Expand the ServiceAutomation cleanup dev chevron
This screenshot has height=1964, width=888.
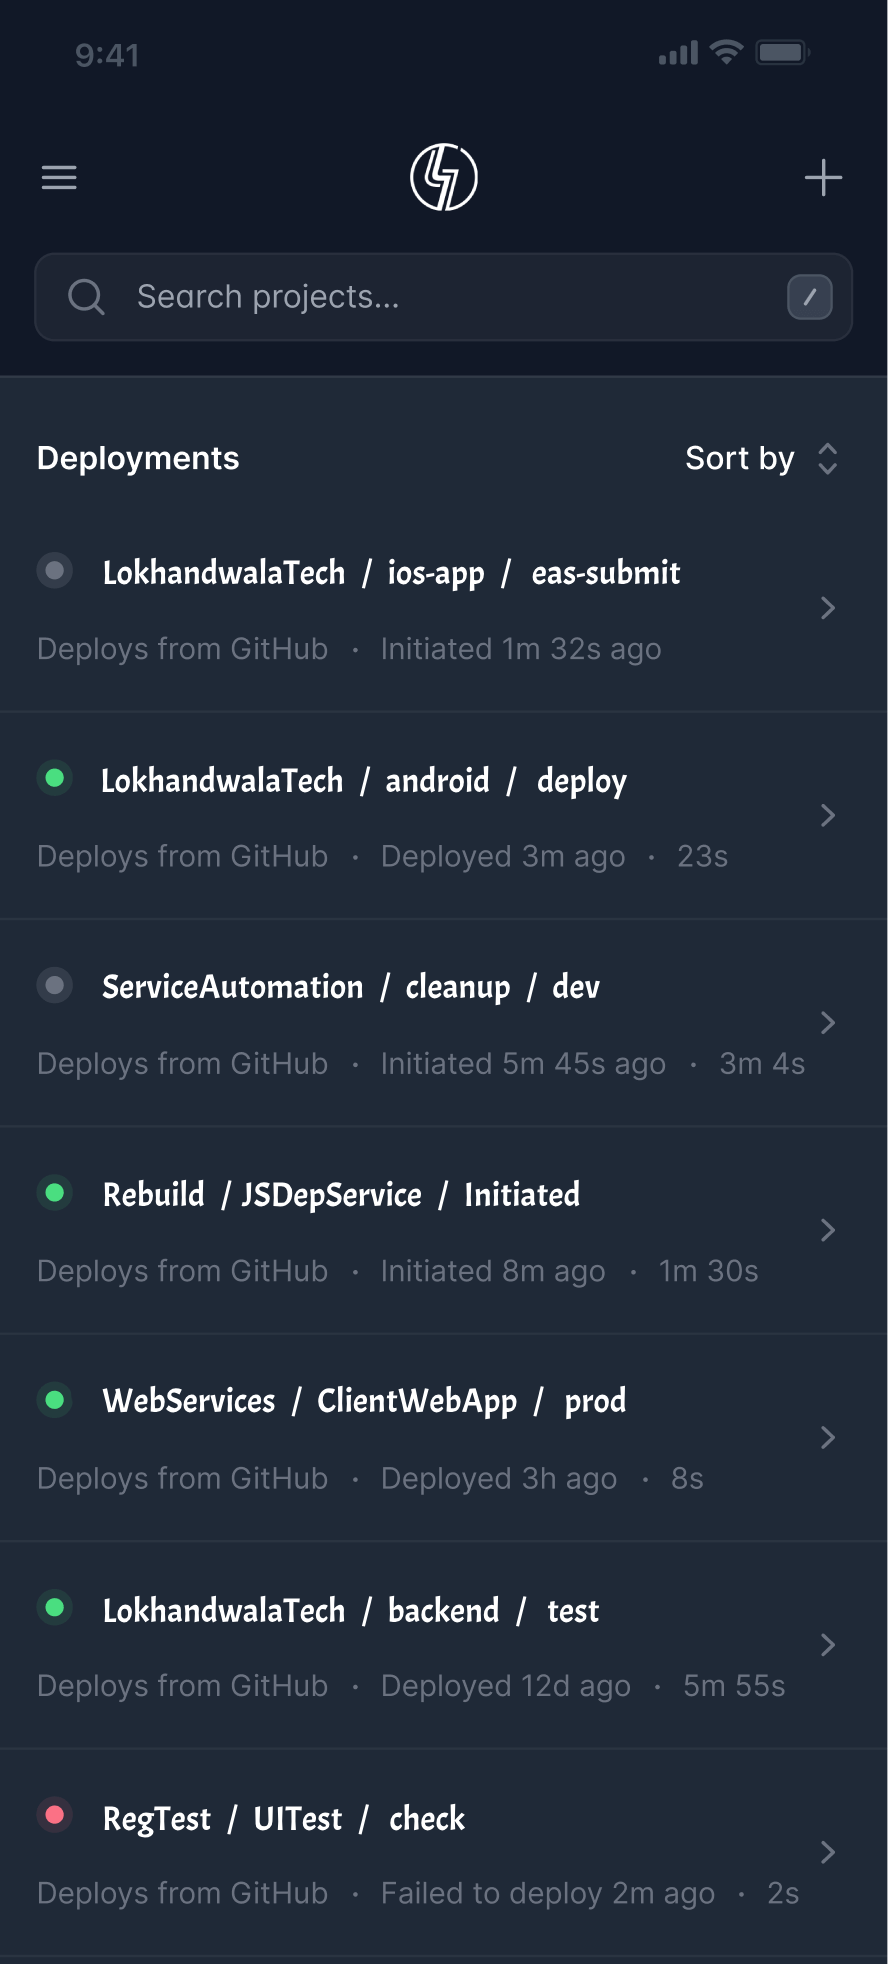click(827, 1023)
